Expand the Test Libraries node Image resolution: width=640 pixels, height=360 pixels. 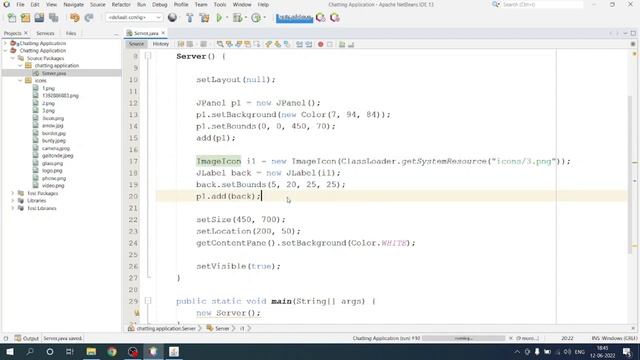pos(13,208)
